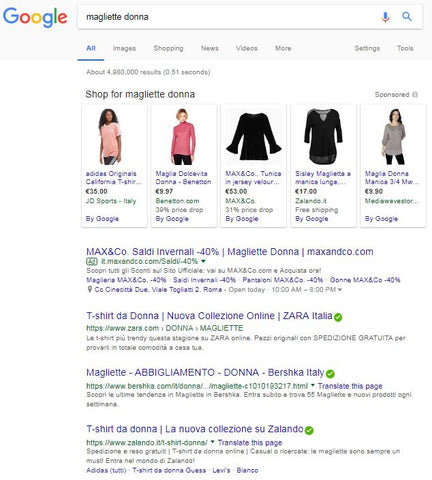Click green verified badge next to ZARA Italia
Screen dimensions: 432x480
[x=338, y=317]
